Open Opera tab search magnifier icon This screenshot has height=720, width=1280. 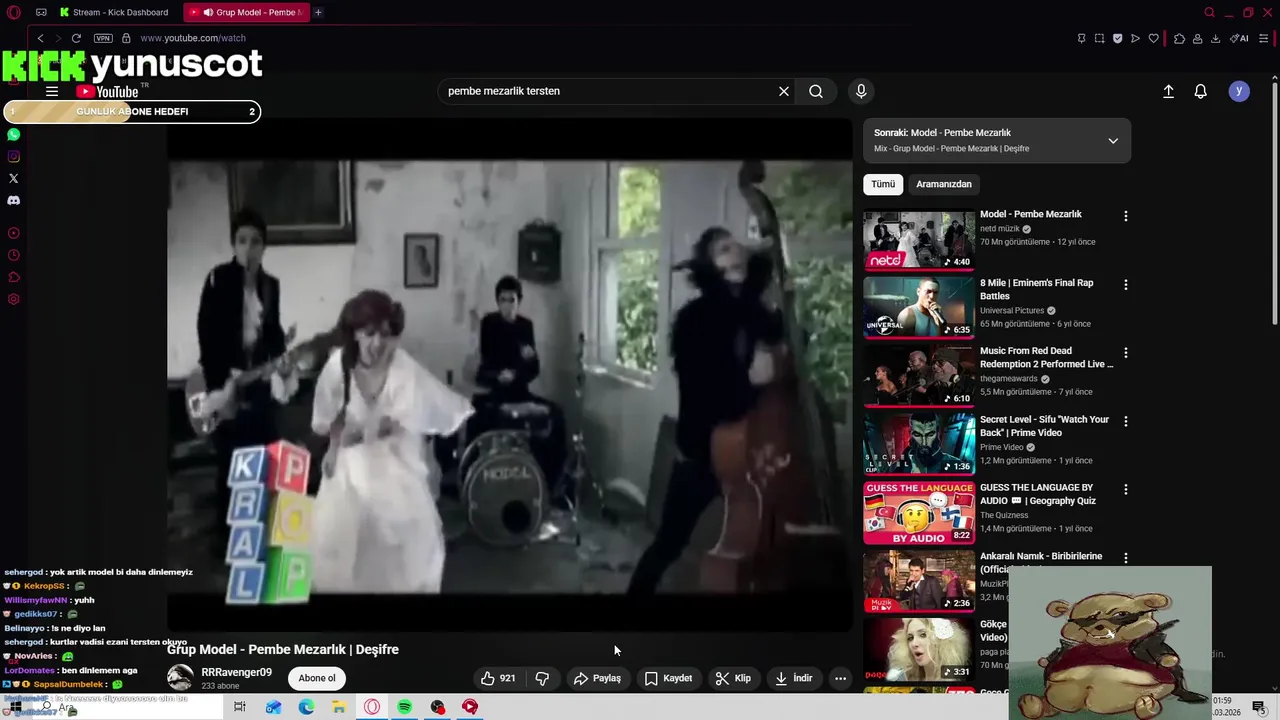1209,12
